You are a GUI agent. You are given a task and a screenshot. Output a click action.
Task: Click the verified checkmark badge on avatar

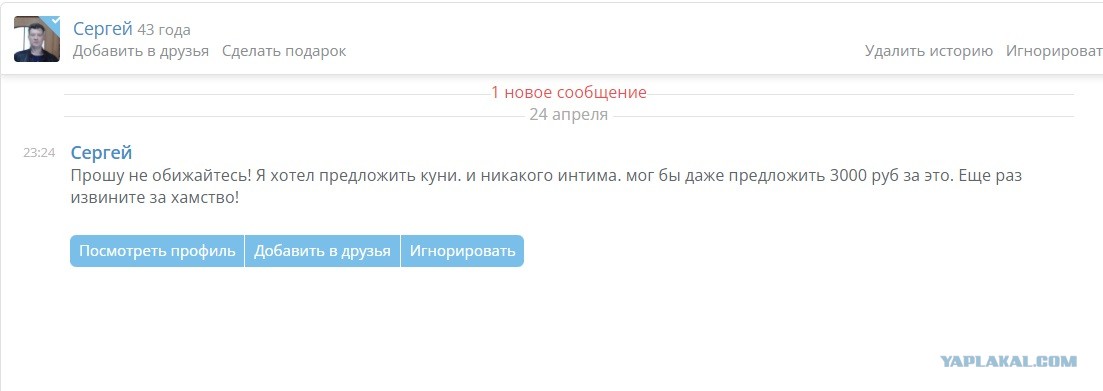pos(53,22)
